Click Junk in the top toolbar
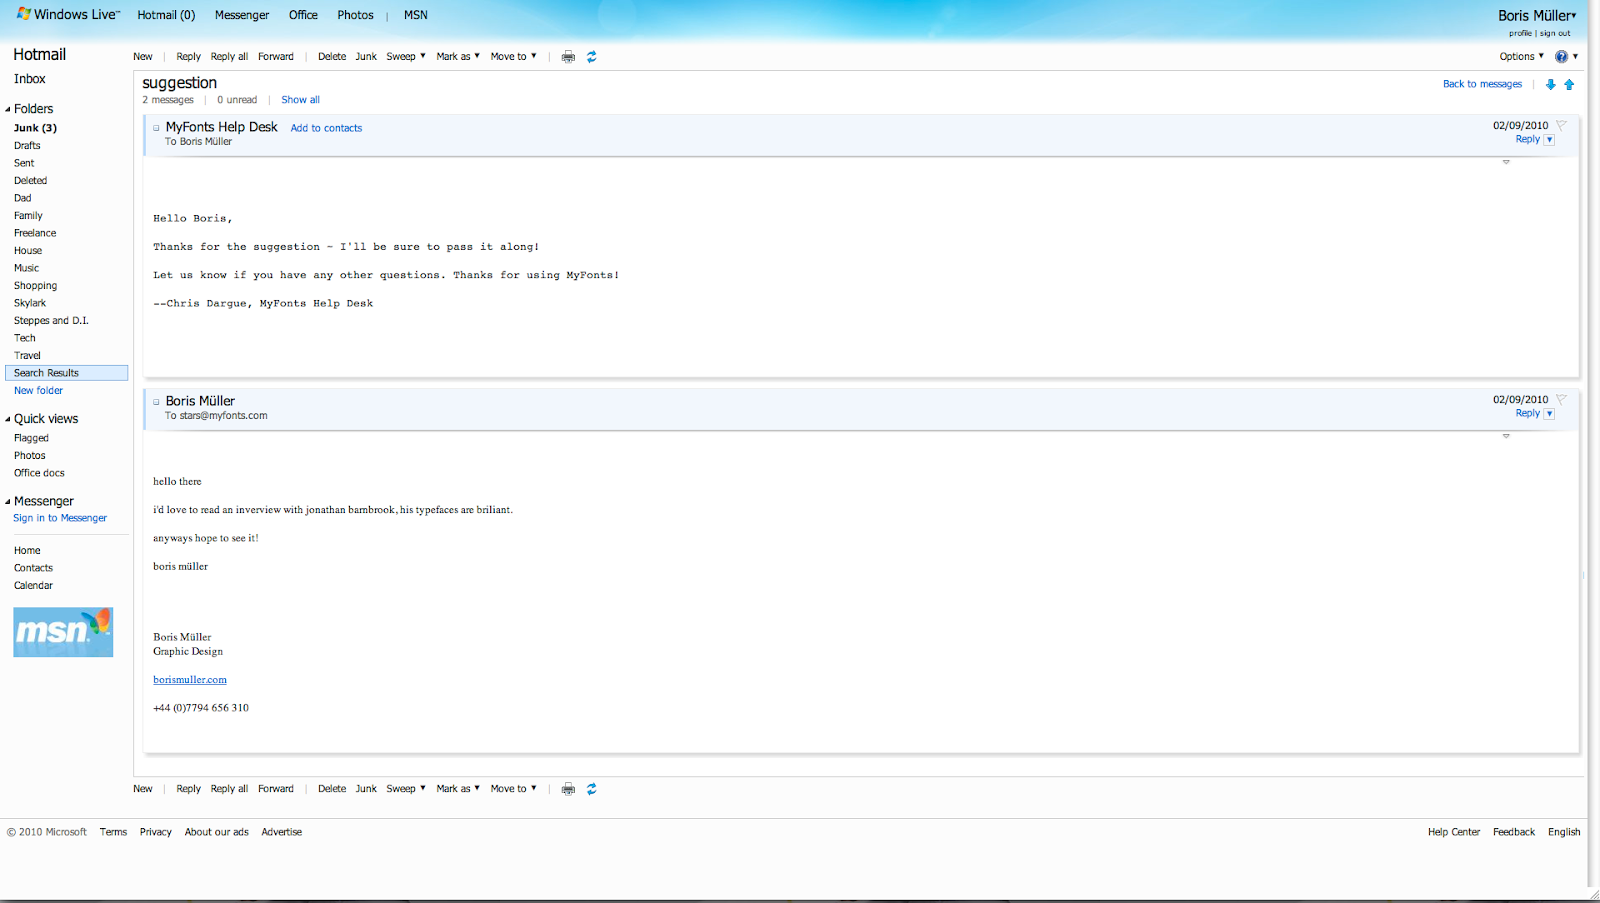 [366, 57]
